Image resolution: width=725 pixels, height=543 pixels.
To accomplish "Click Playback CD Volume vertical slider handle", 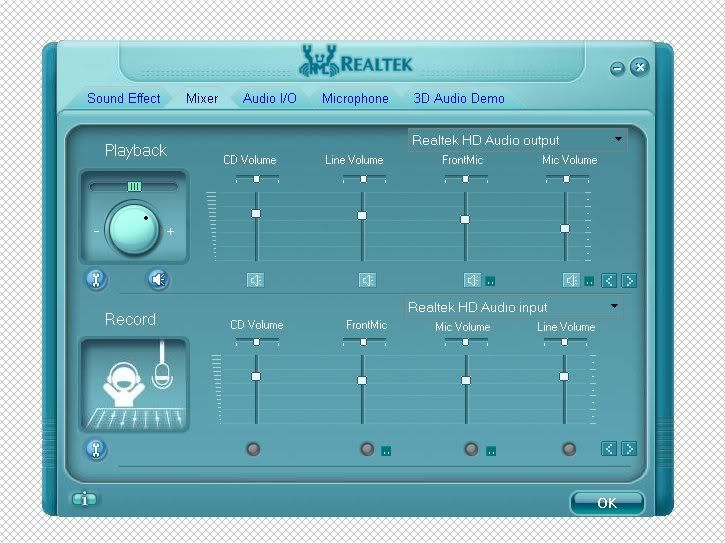I will [256, 213].
